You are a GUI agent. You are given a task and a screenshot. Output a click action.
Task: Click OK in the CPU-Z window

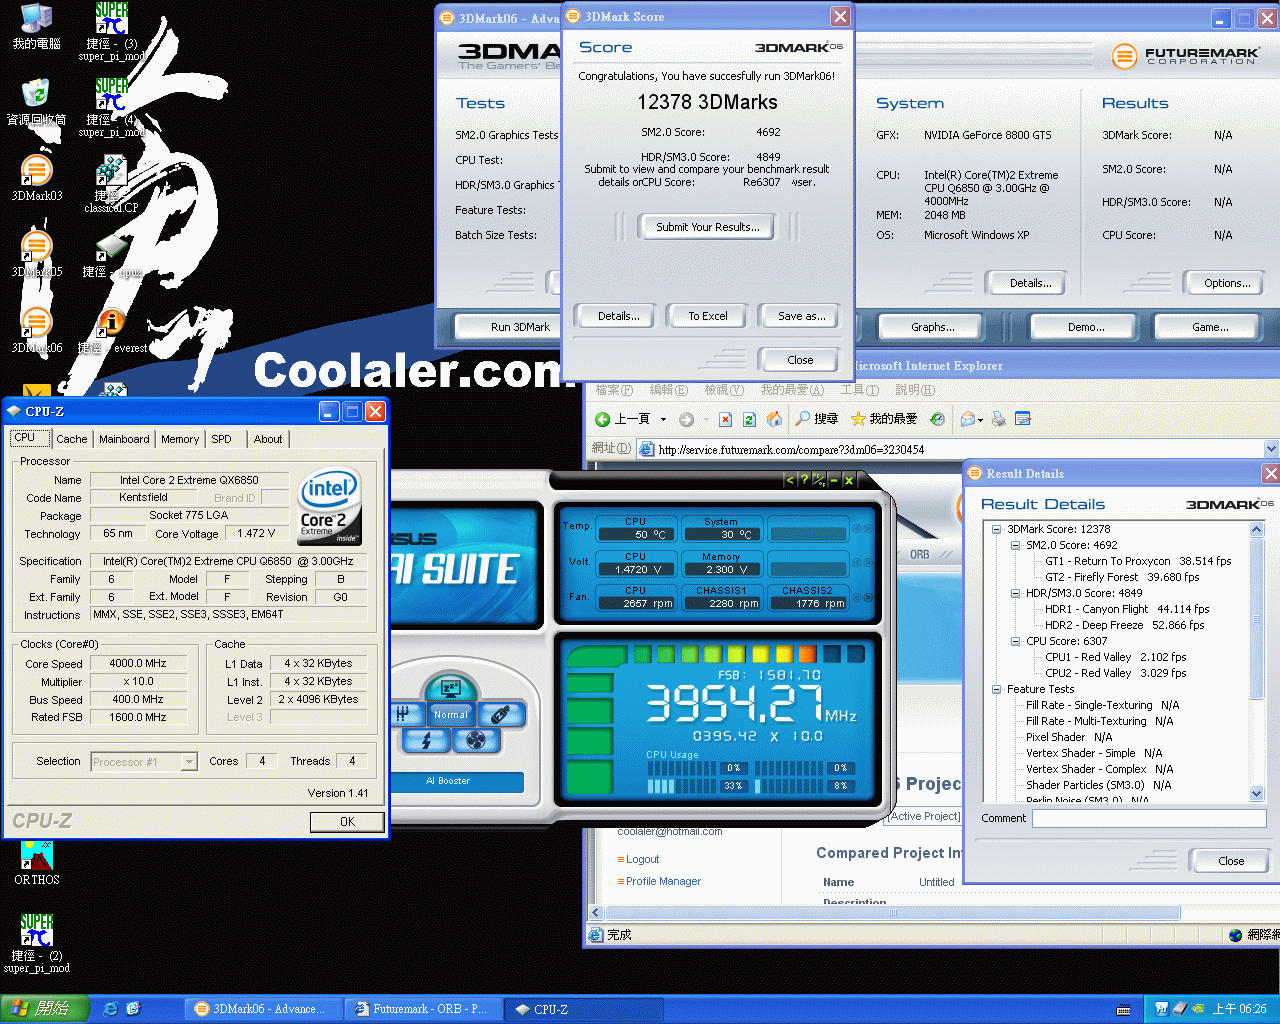click(347, 822)
